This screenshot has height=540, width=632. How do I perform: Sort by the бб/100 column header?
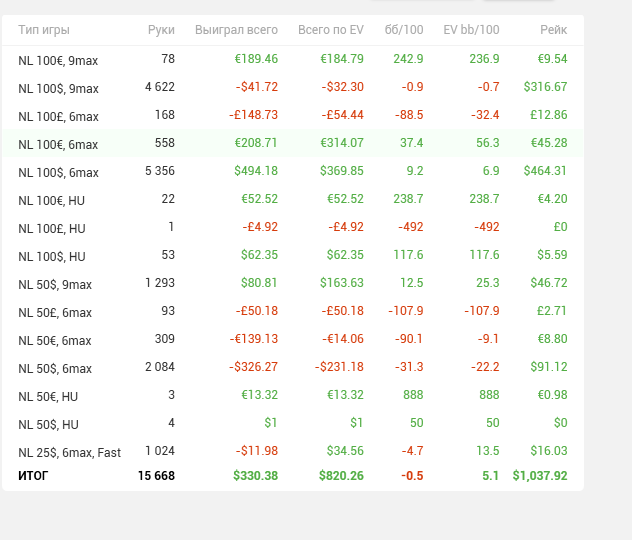pos(404,31)
